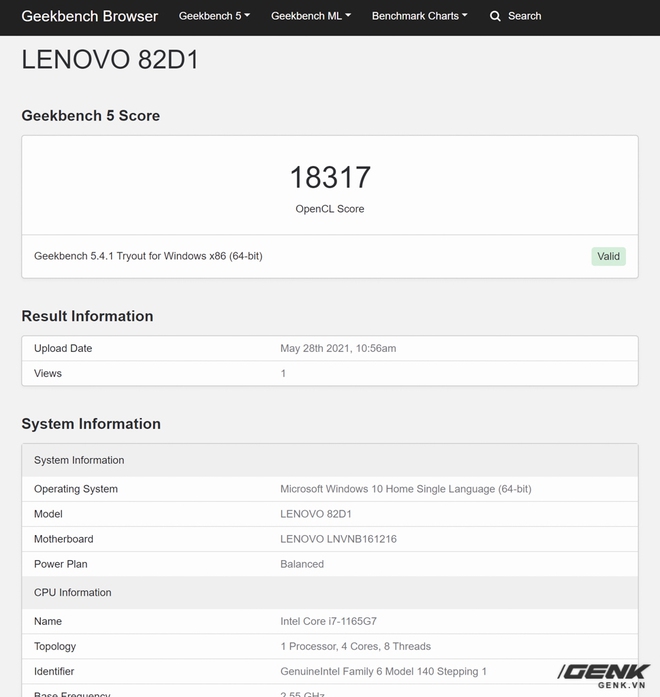The width and height of the screenshot is (660, 697).
Task: Expand the Geekbench 5 dropdown menu
Action: [x=214, y=16]
